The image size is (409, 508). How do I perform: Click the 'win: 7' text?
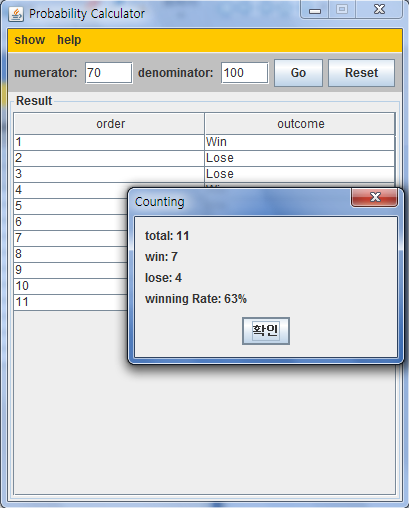[161, 257]
